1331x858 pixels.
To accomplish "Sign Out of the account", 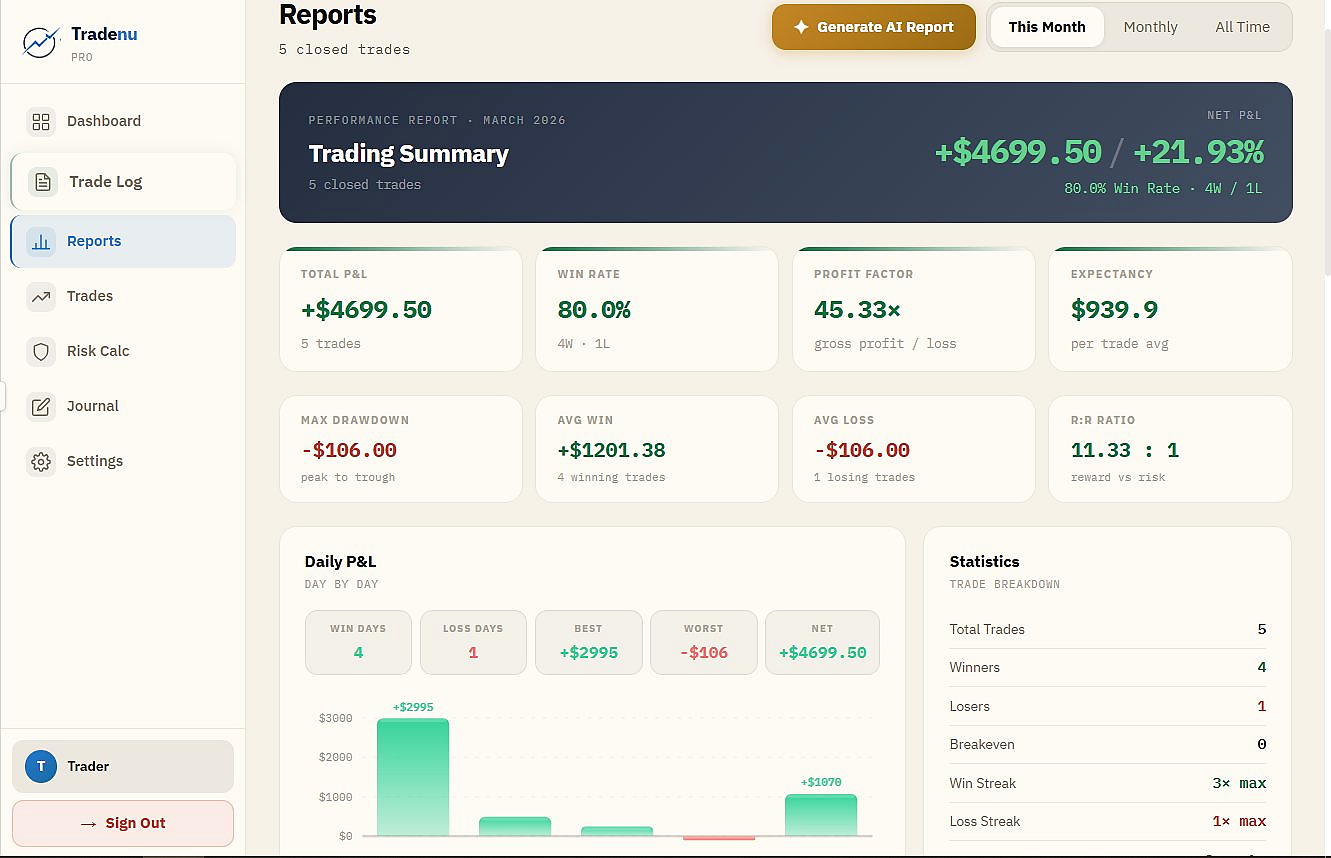I will (x=122, y=823).
